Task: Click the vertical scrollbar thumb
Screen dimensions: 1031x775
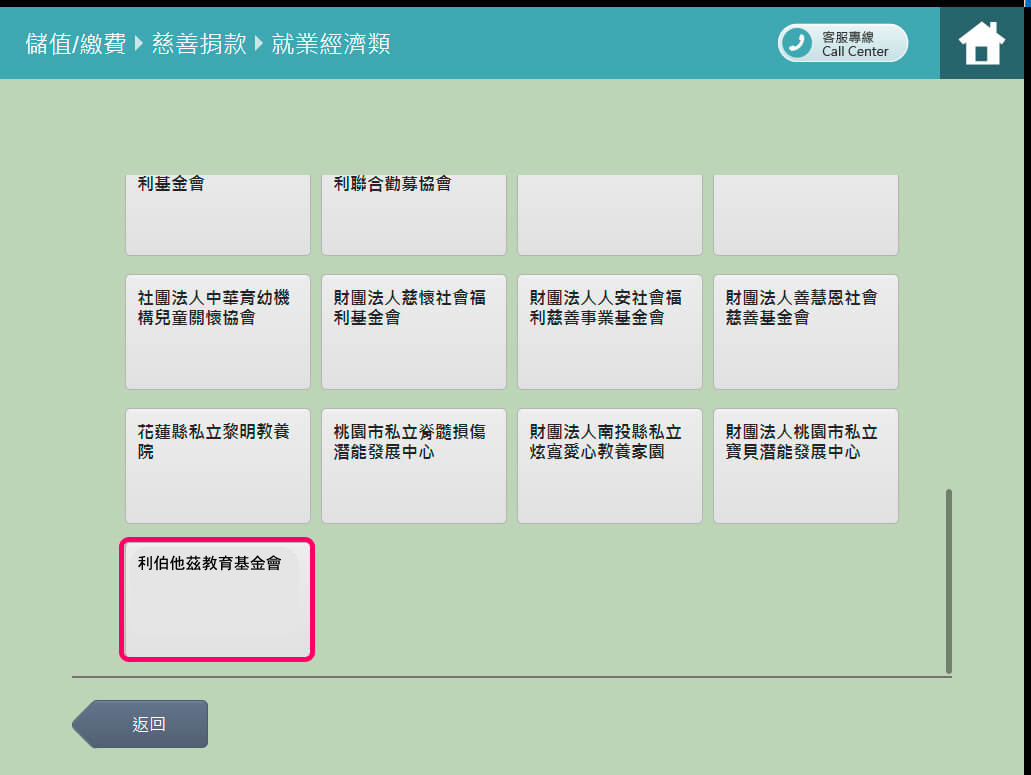Action: click(x=948, y=580)
